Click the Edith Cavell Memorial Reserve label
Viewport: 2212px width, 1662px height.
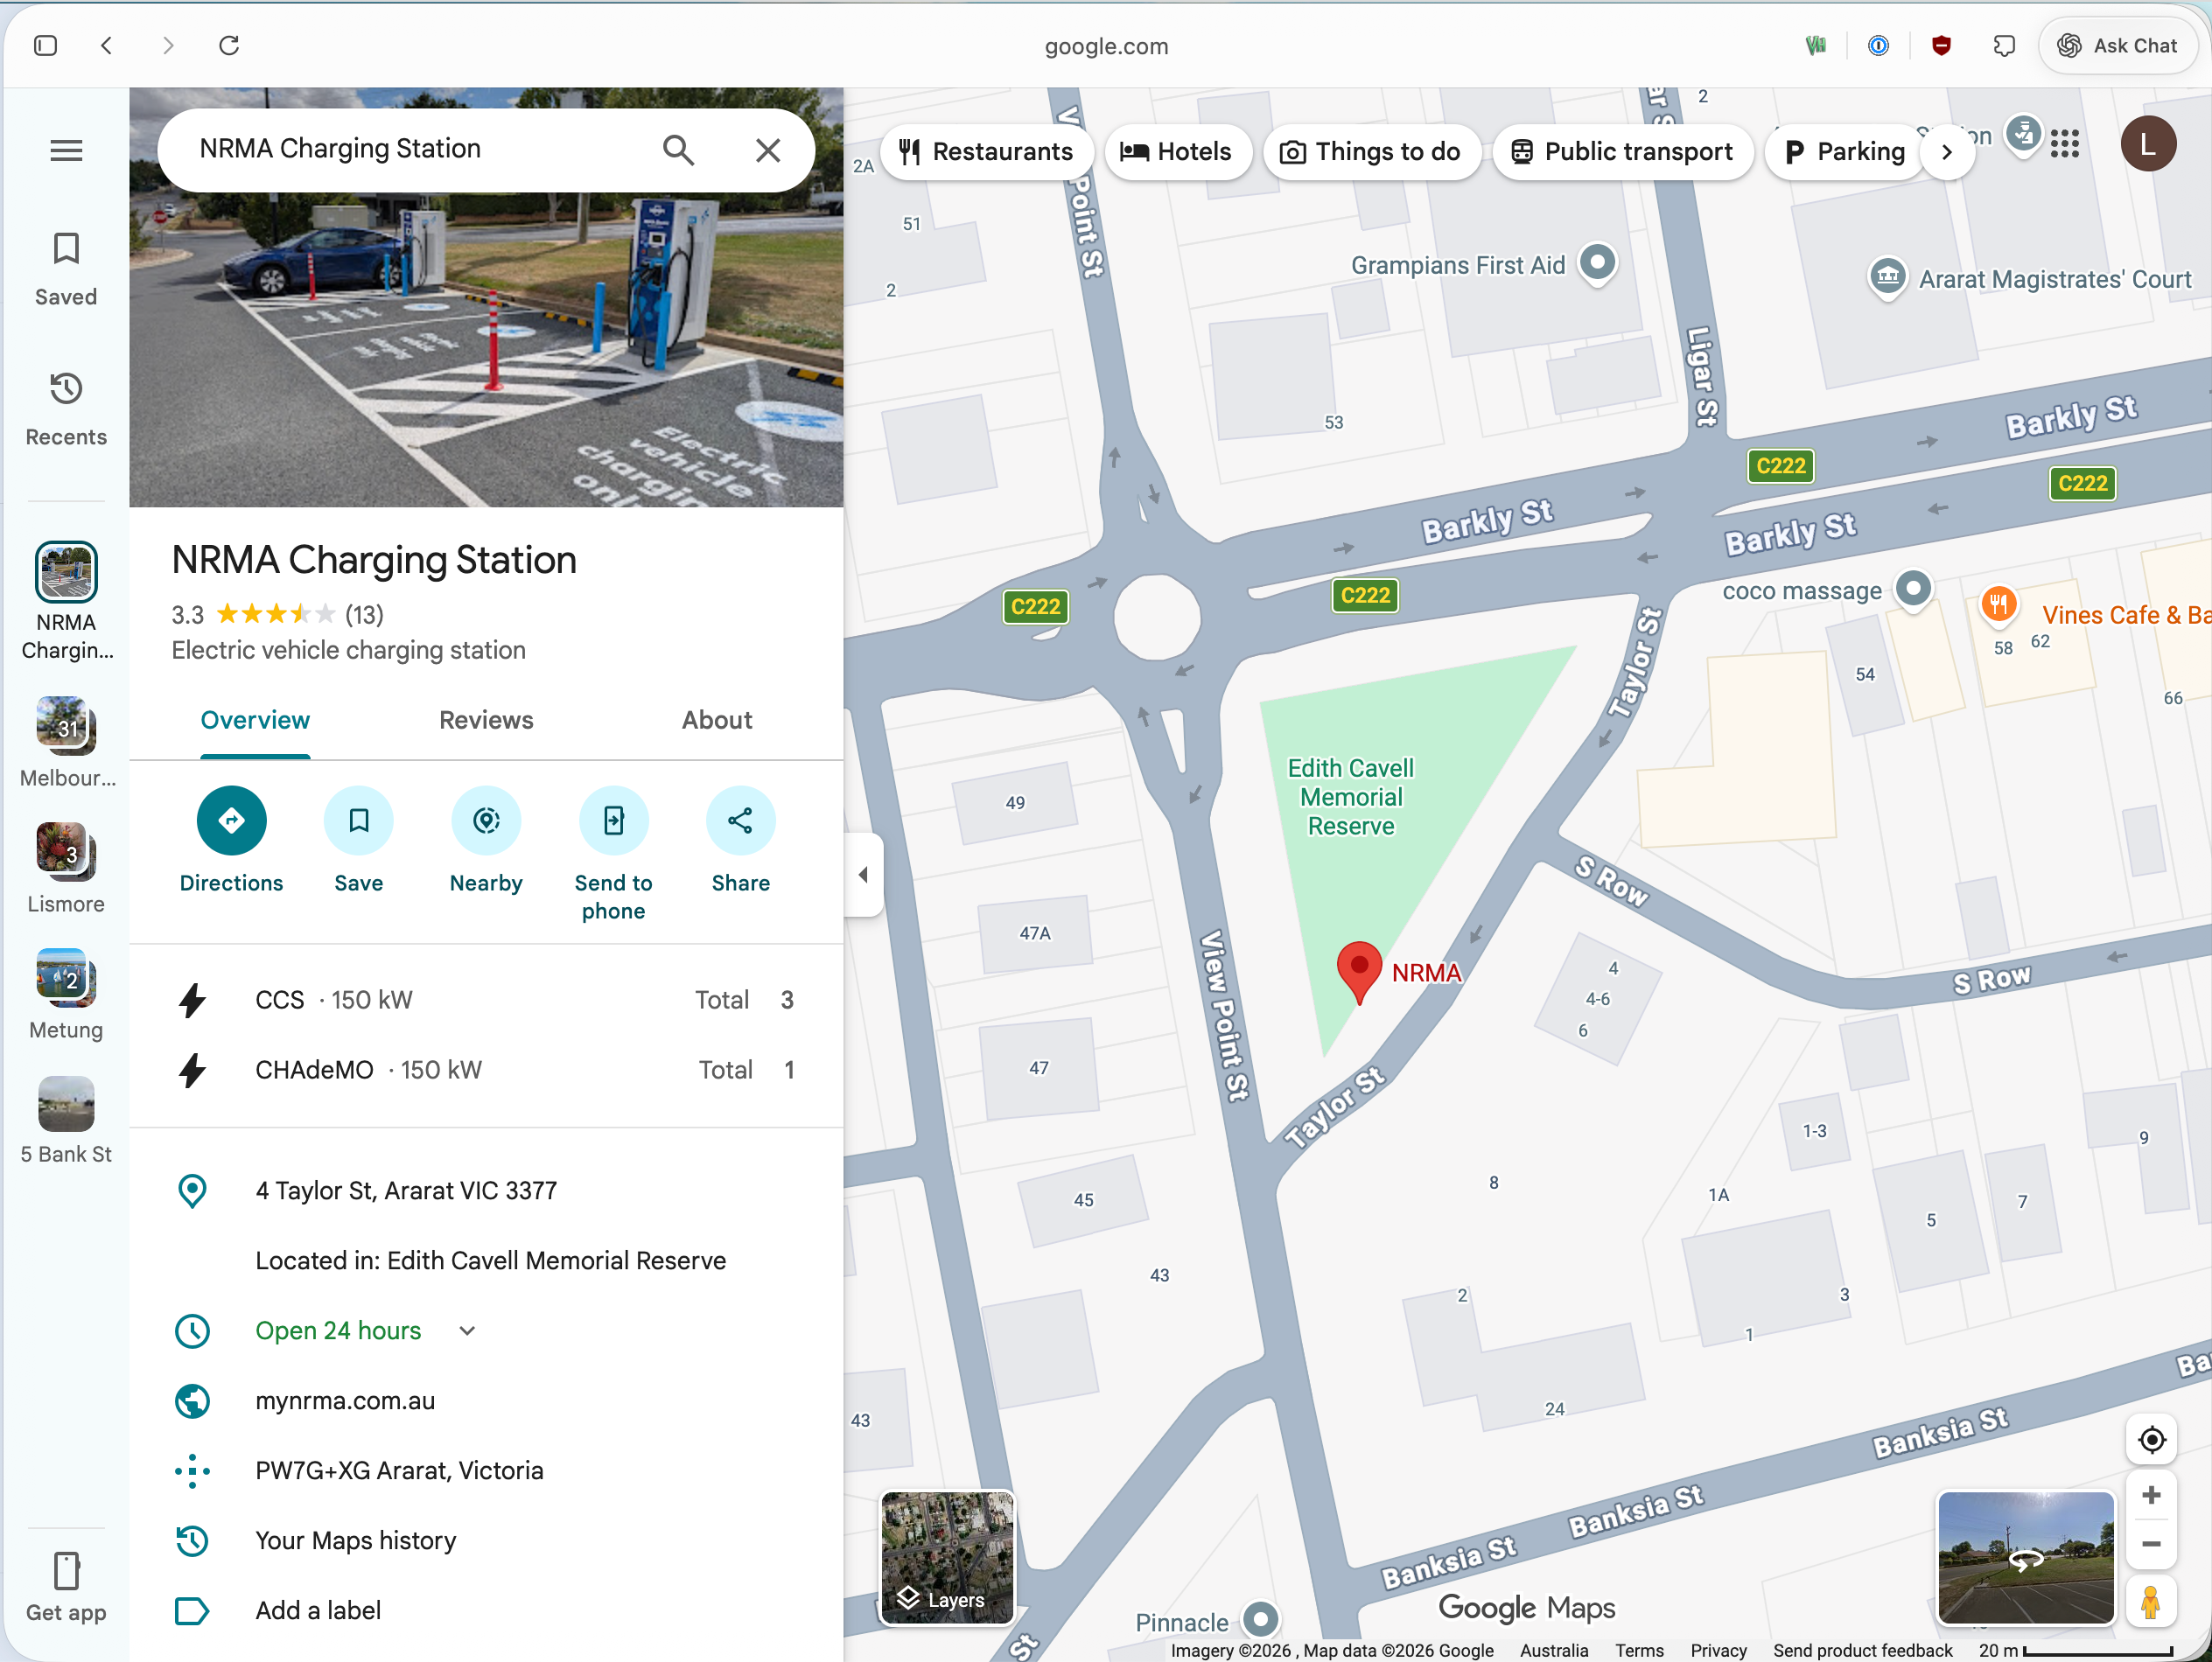tap(1350, 797)
